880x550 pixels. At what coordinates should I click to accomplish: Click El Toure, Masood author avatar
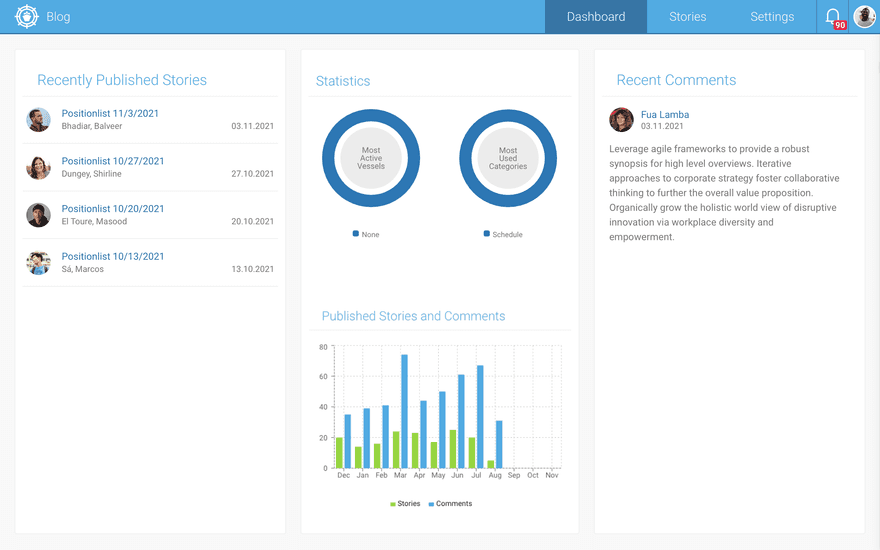39,215
